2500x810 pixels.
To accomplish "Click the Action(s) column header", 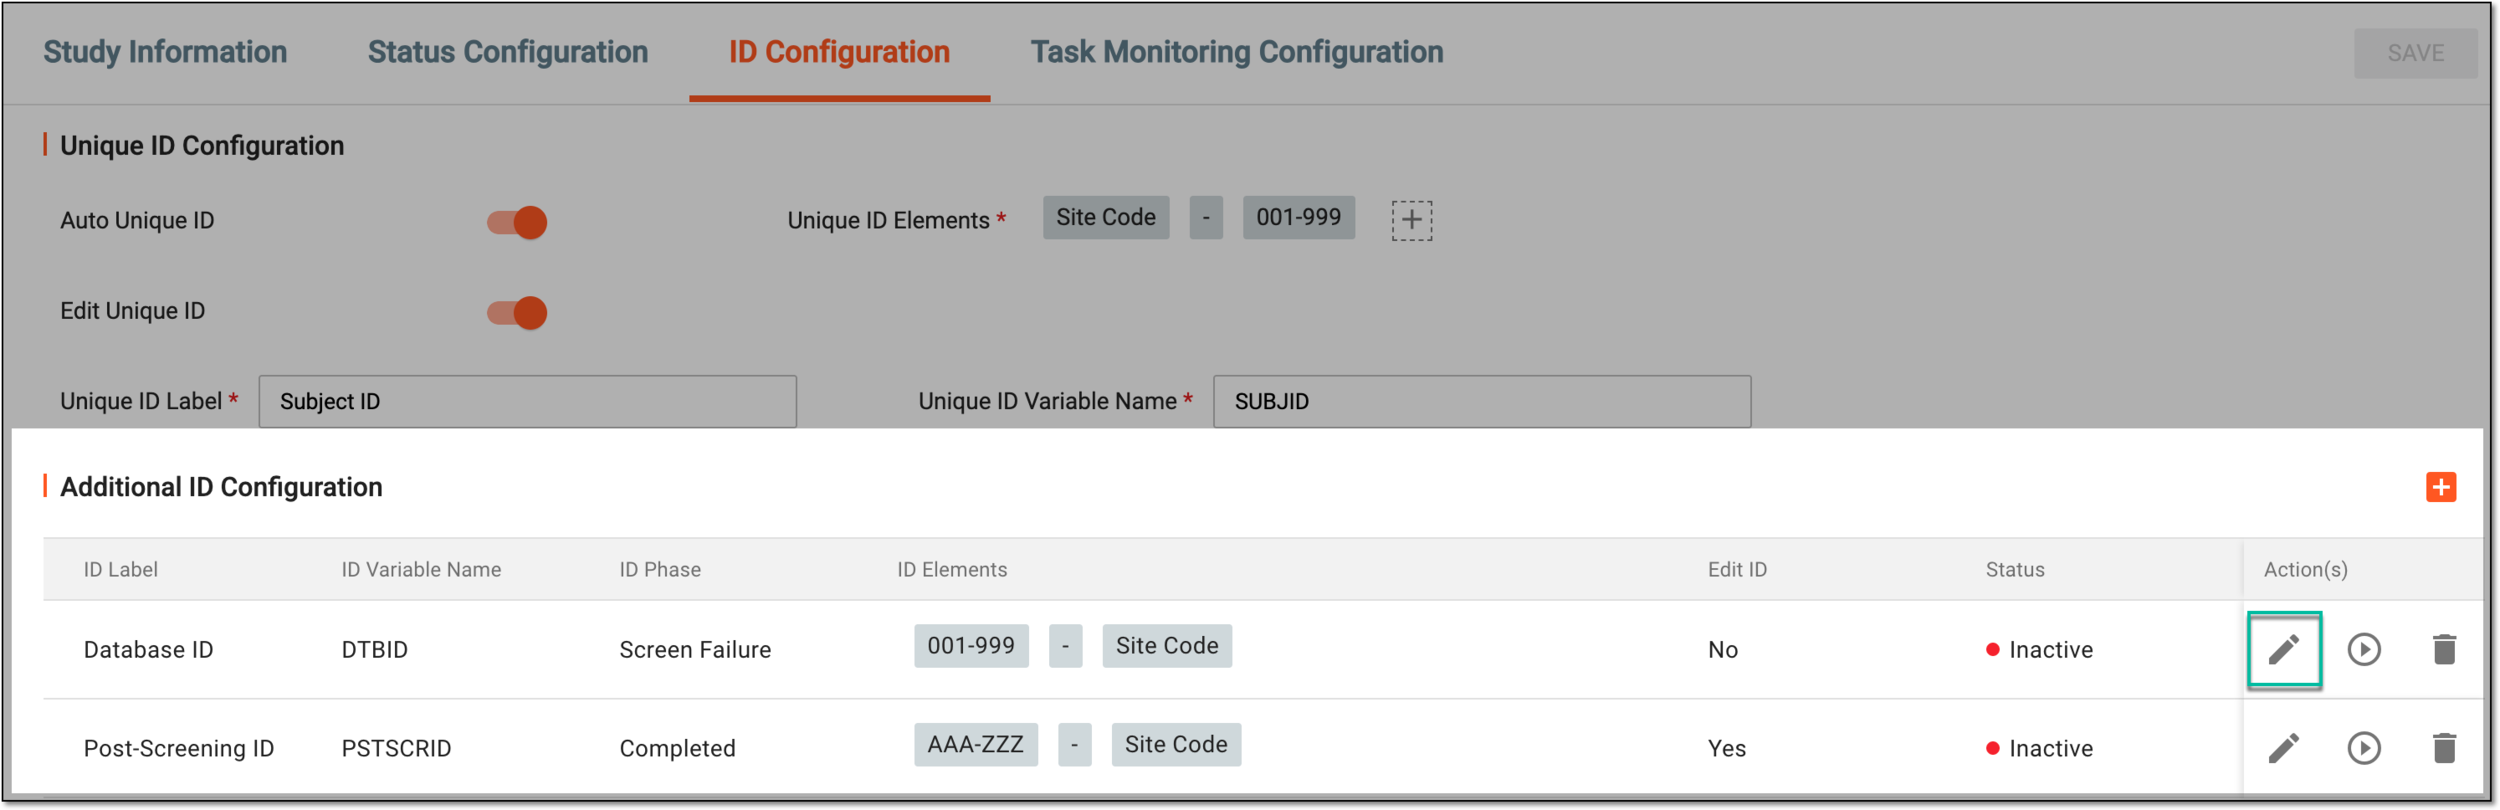I will pos(2305,570).
